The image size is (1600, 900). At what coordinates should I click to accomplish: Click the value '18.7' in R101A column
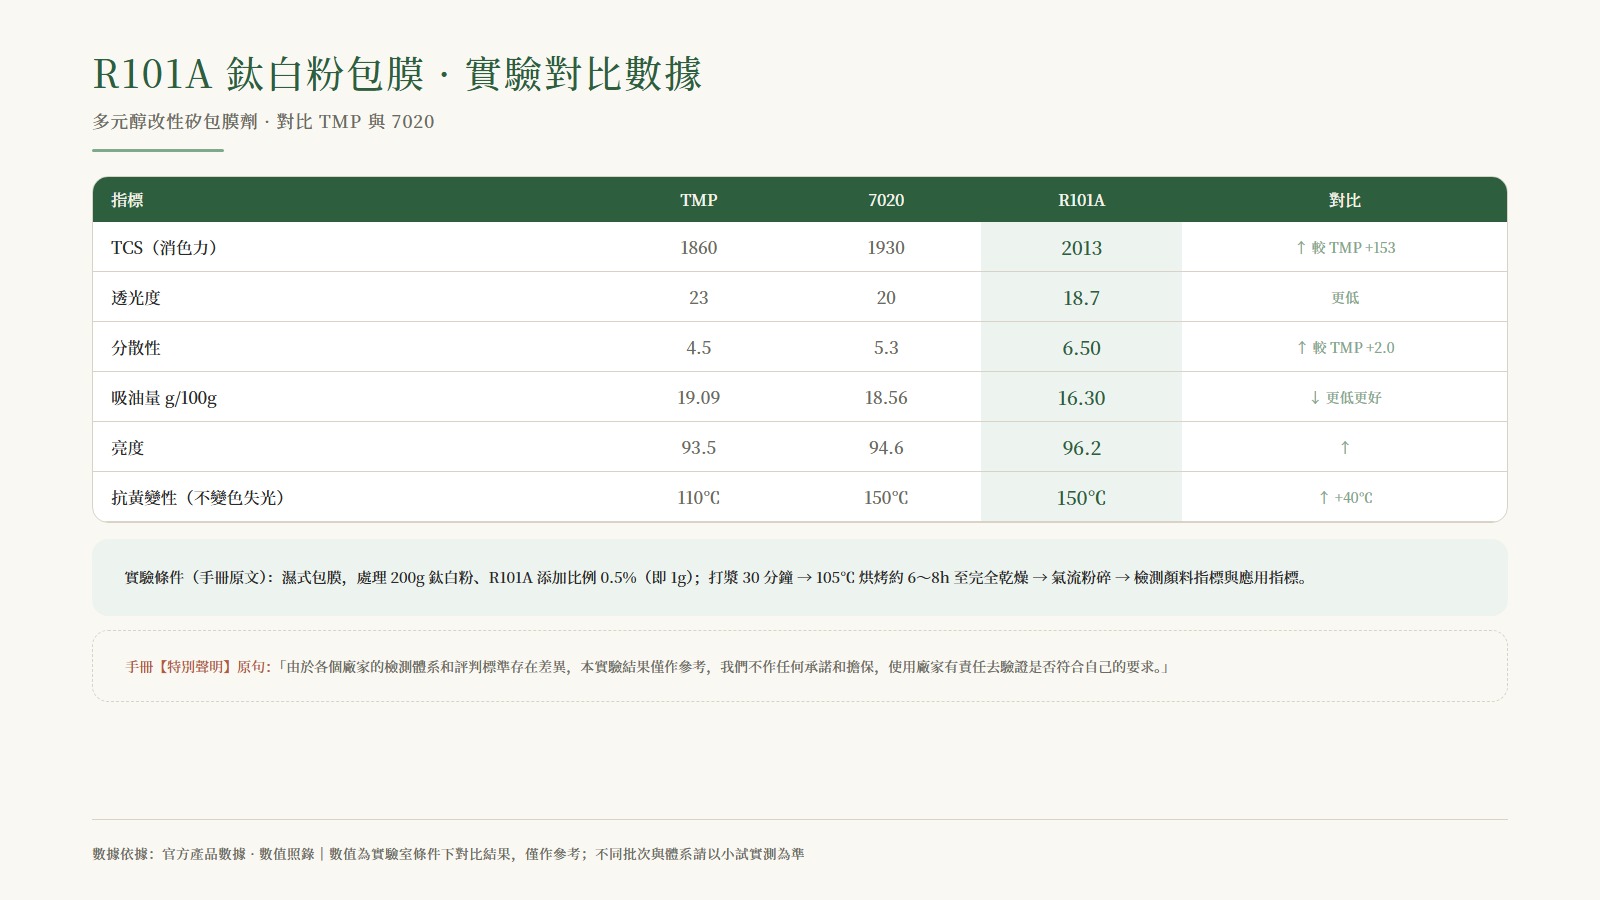(x=1081, y=298)
